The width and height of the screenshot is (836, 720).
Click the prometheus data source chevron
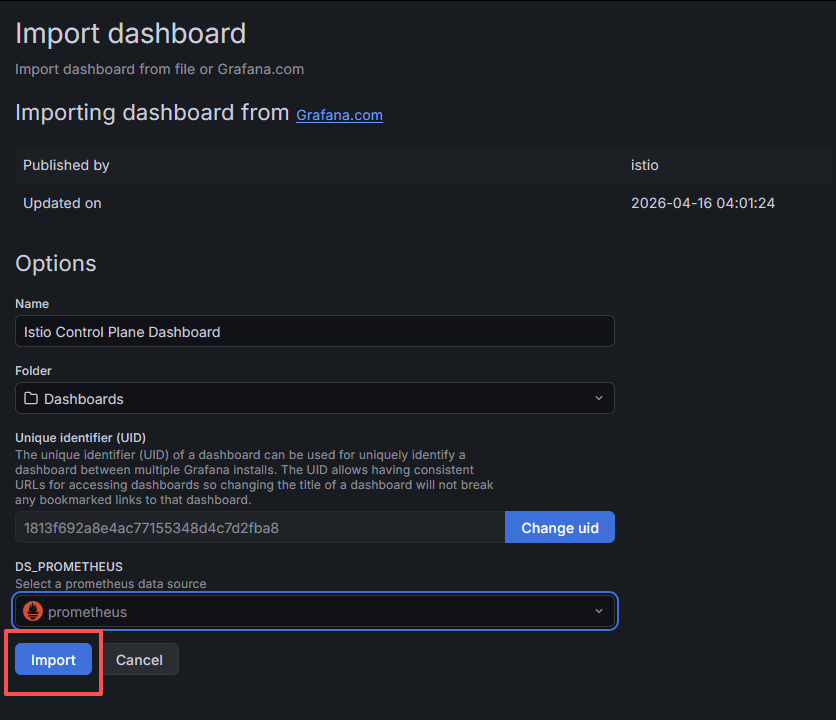pos(599,611)
